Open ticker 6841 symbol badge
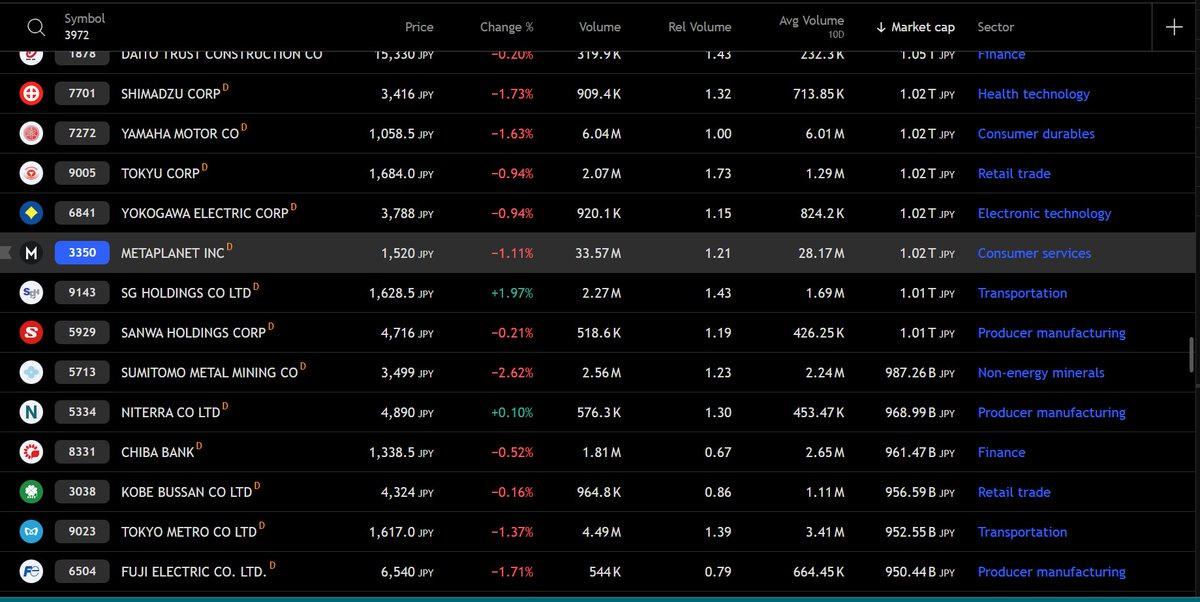The width and height of the screenshot is (1200, 602). [x=82, y=213]
